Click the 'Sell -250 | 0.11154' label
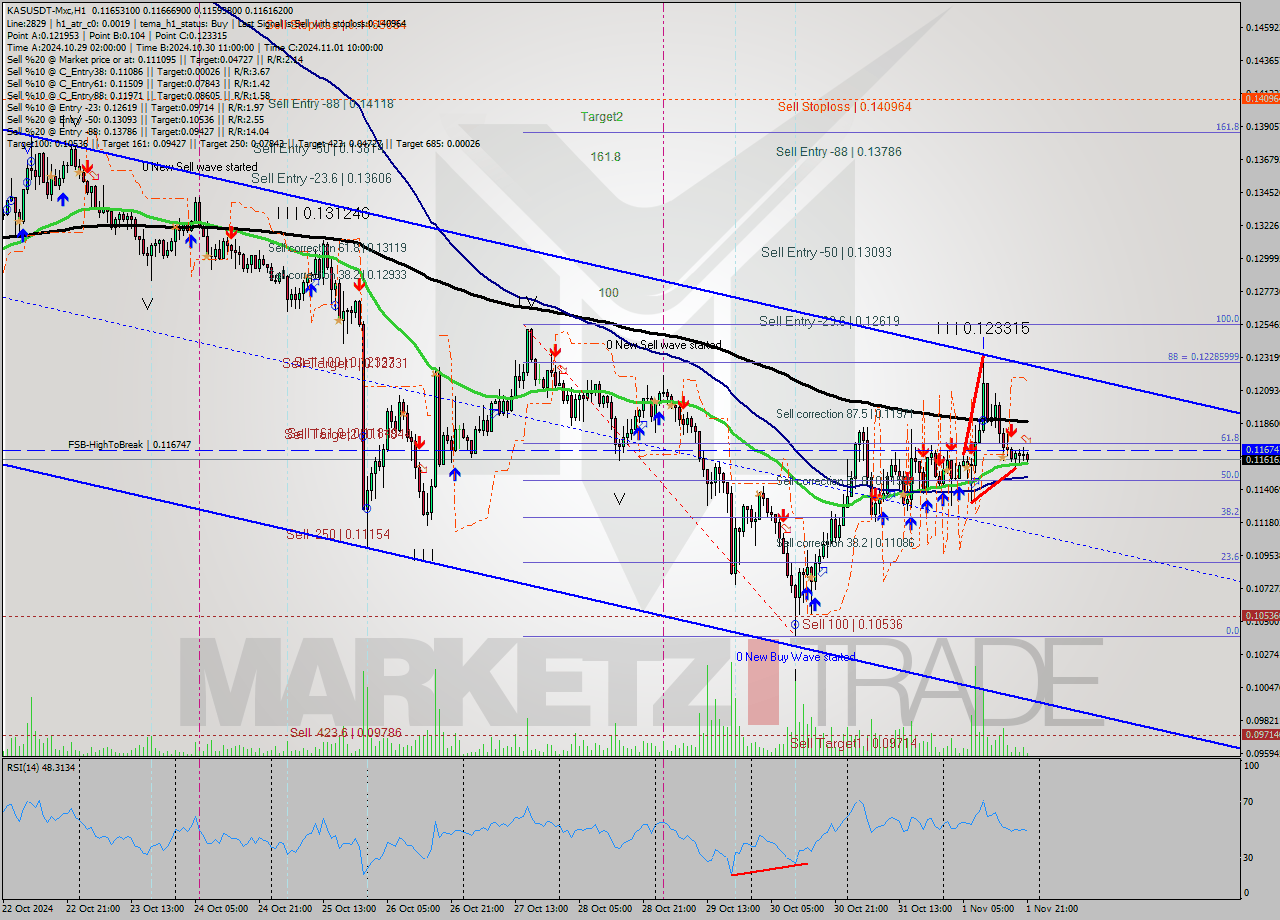1280x920 pixels. pyautogui.click(x=338, y=535)
